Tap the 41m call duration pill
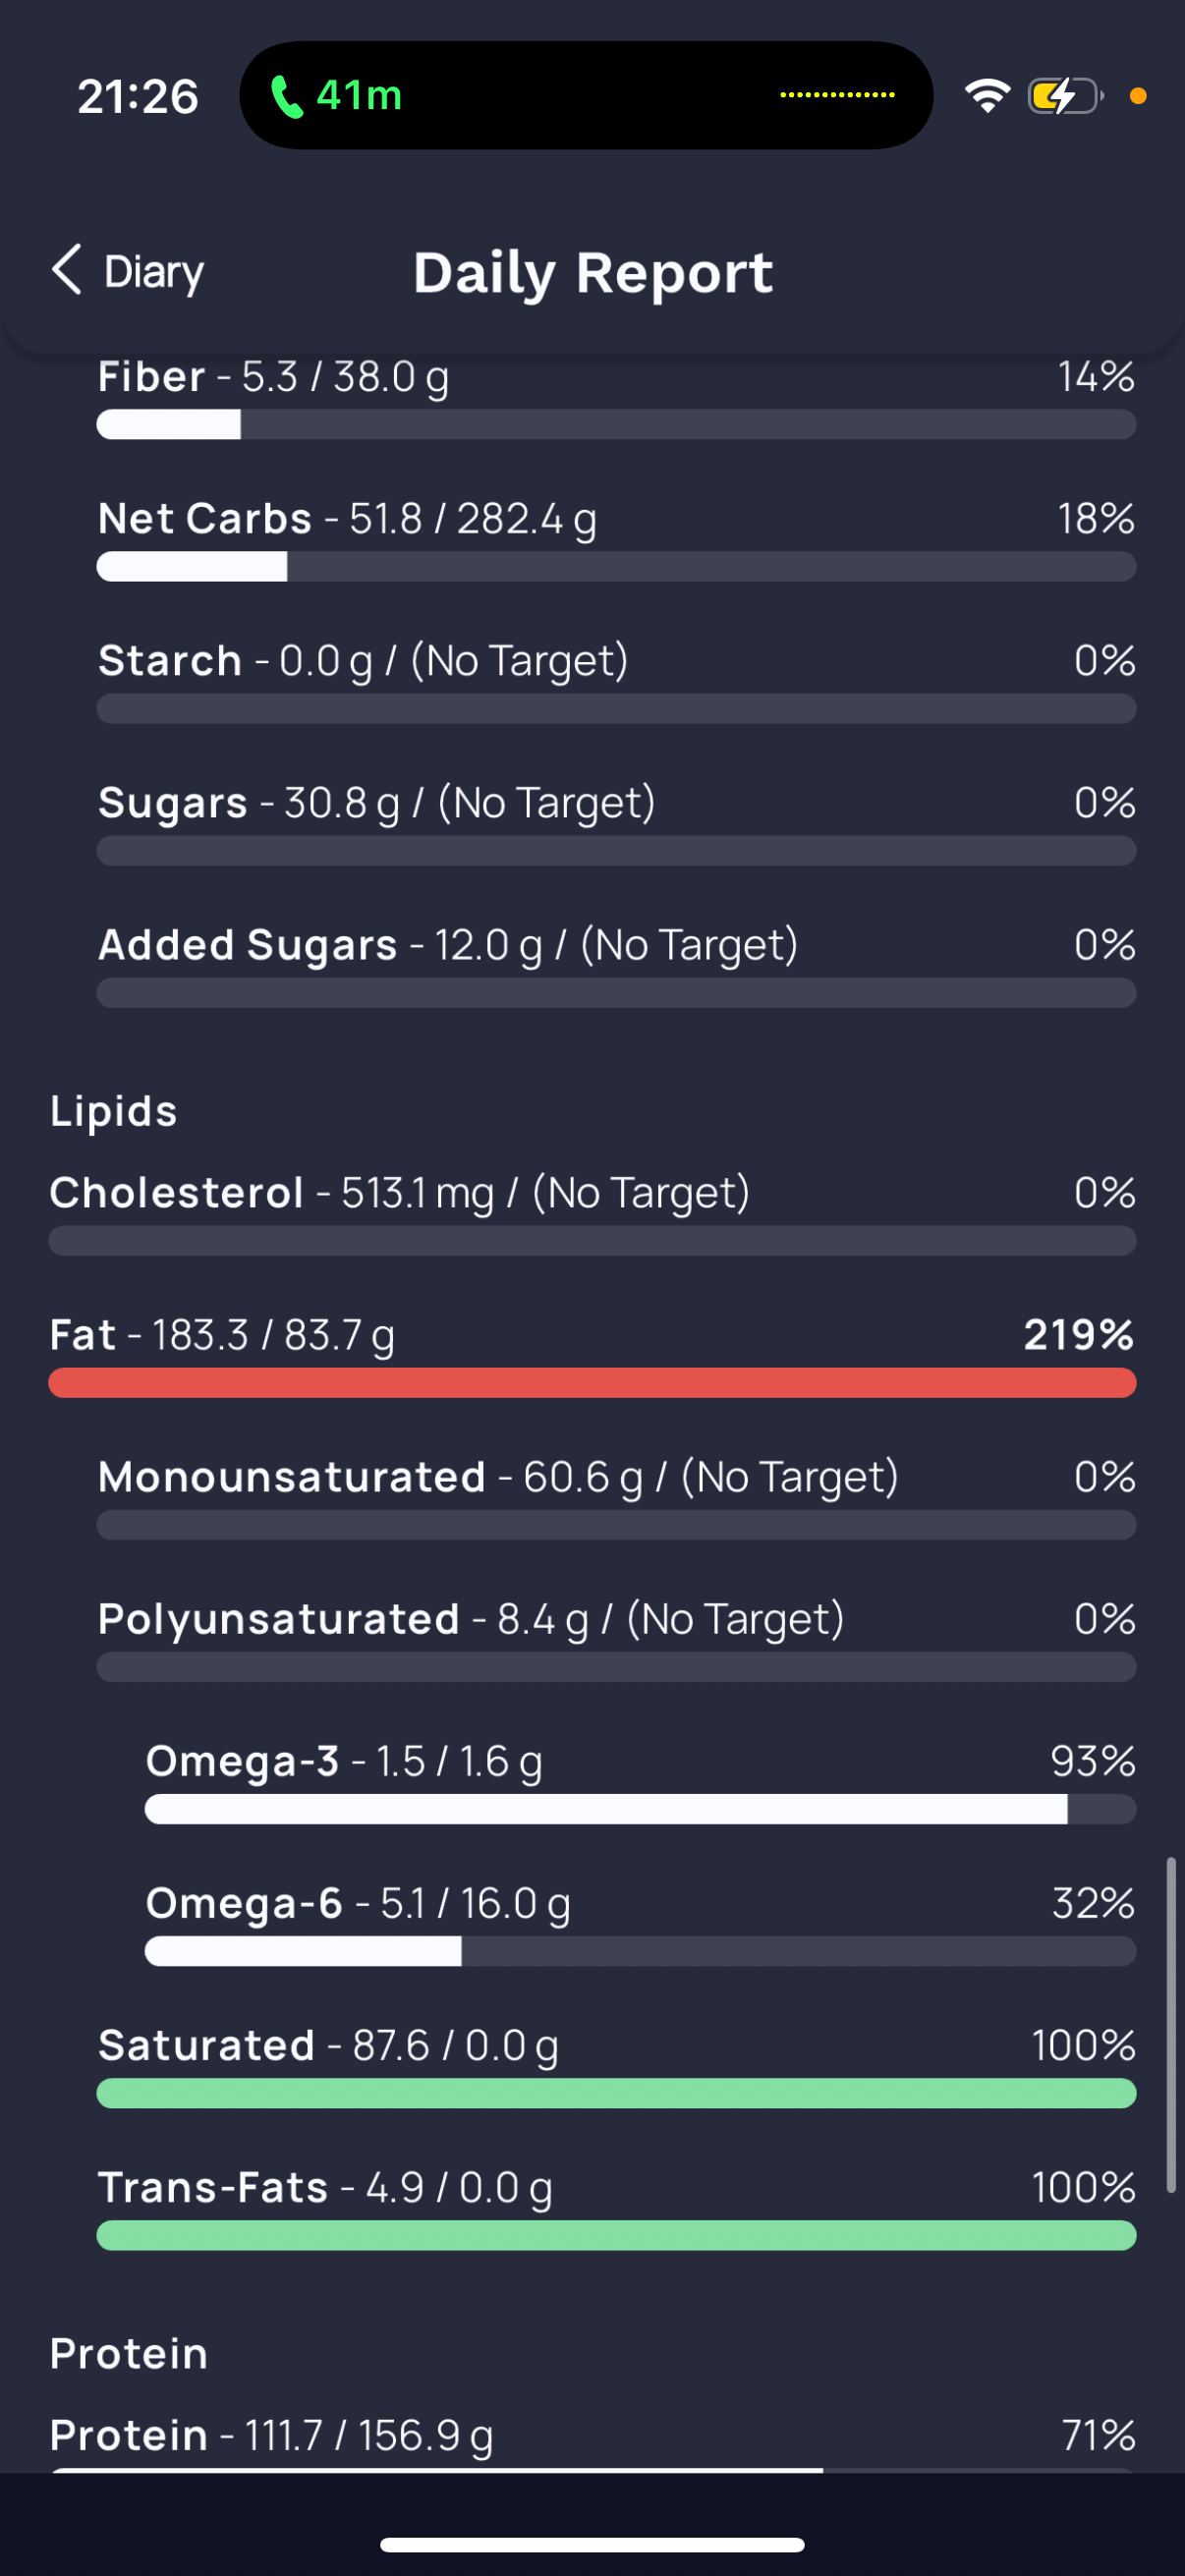The width and height of the screenshot is (1185, 2576). (586, 95)
